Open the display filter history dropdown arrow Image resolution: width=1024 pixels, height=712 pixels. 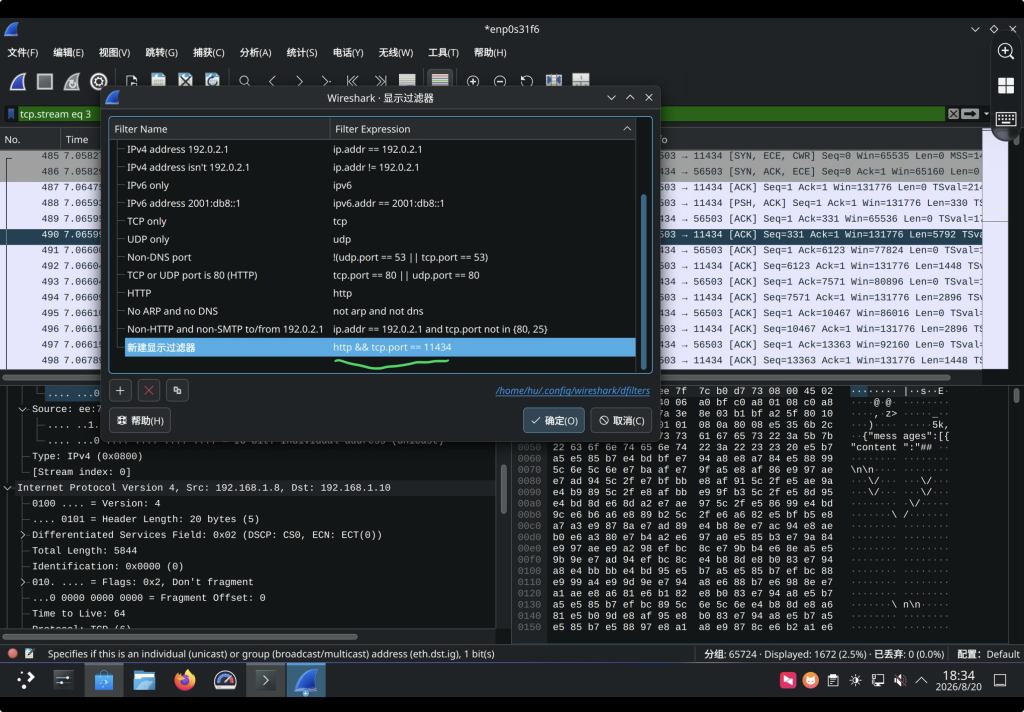click(x=986, y=114)
